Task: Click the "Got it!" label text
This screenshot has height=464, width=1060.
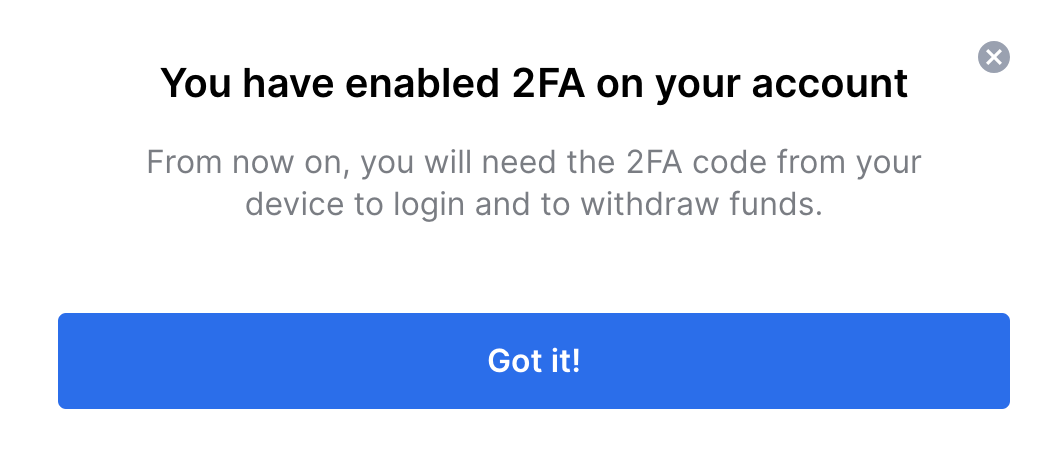Action: click(533, 361)
